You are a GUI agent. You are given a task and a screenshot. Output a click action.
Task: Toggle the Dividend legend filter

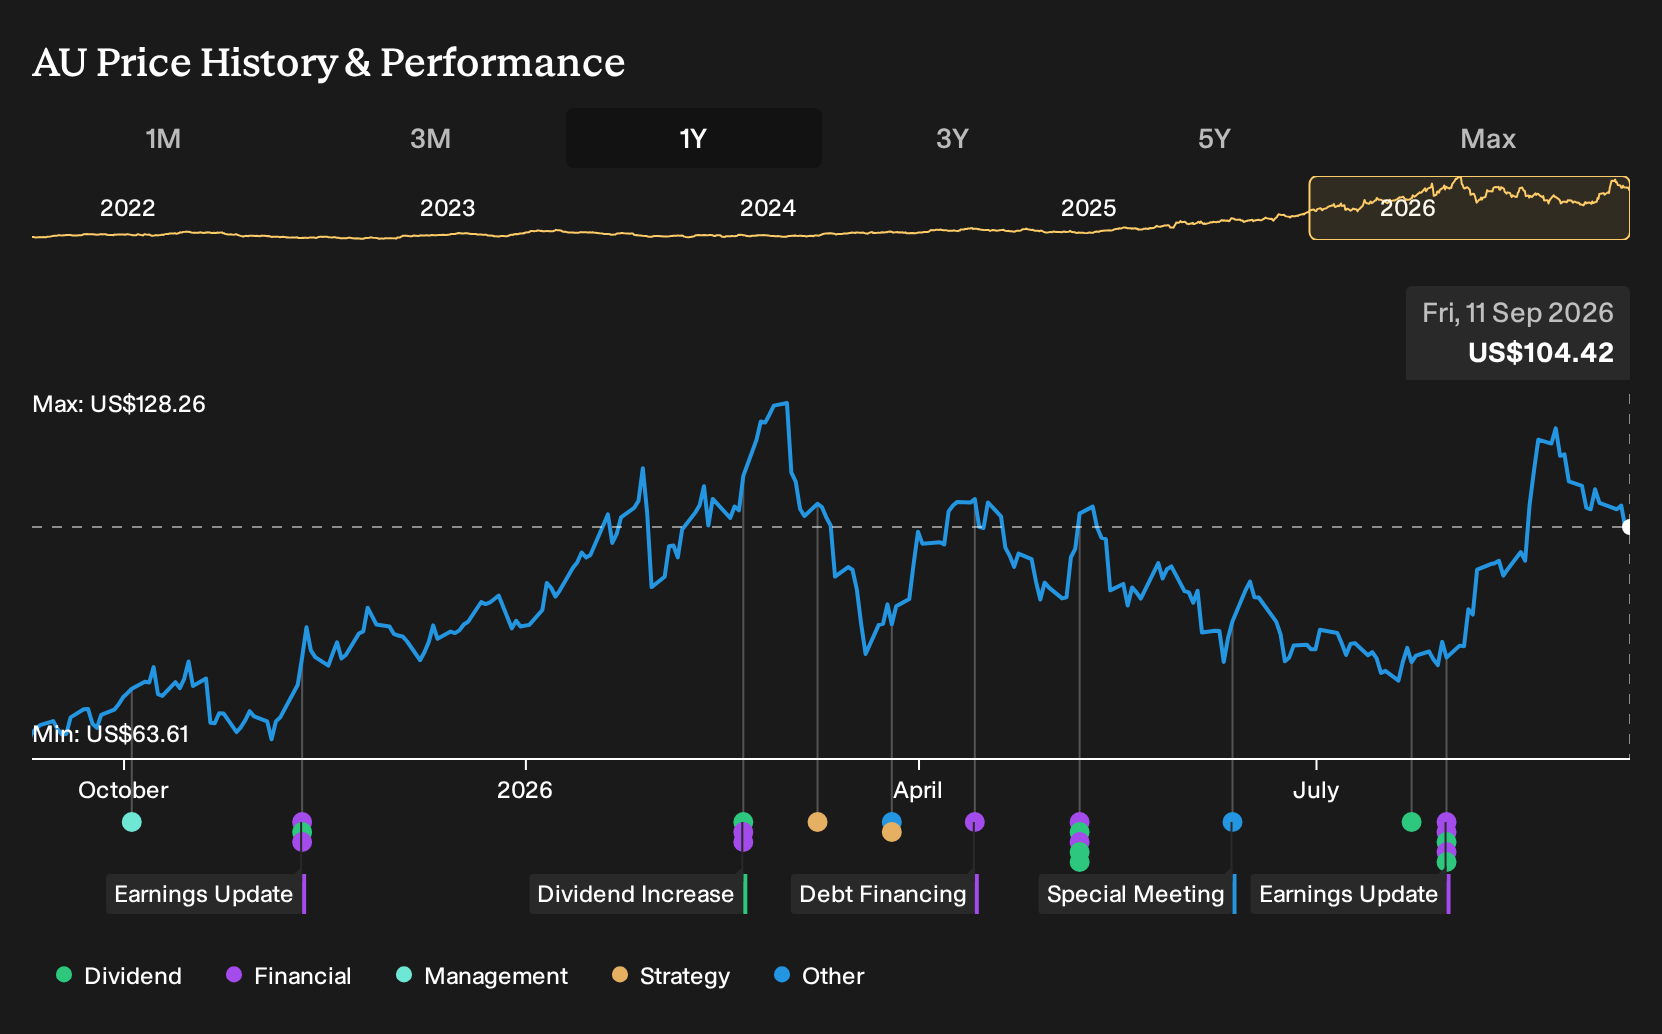pos(119,976)
